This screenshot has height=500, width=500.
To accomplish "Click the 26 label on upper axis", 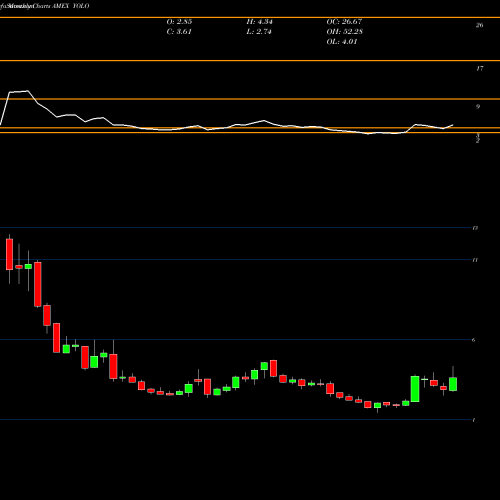I will click(479, 25).
